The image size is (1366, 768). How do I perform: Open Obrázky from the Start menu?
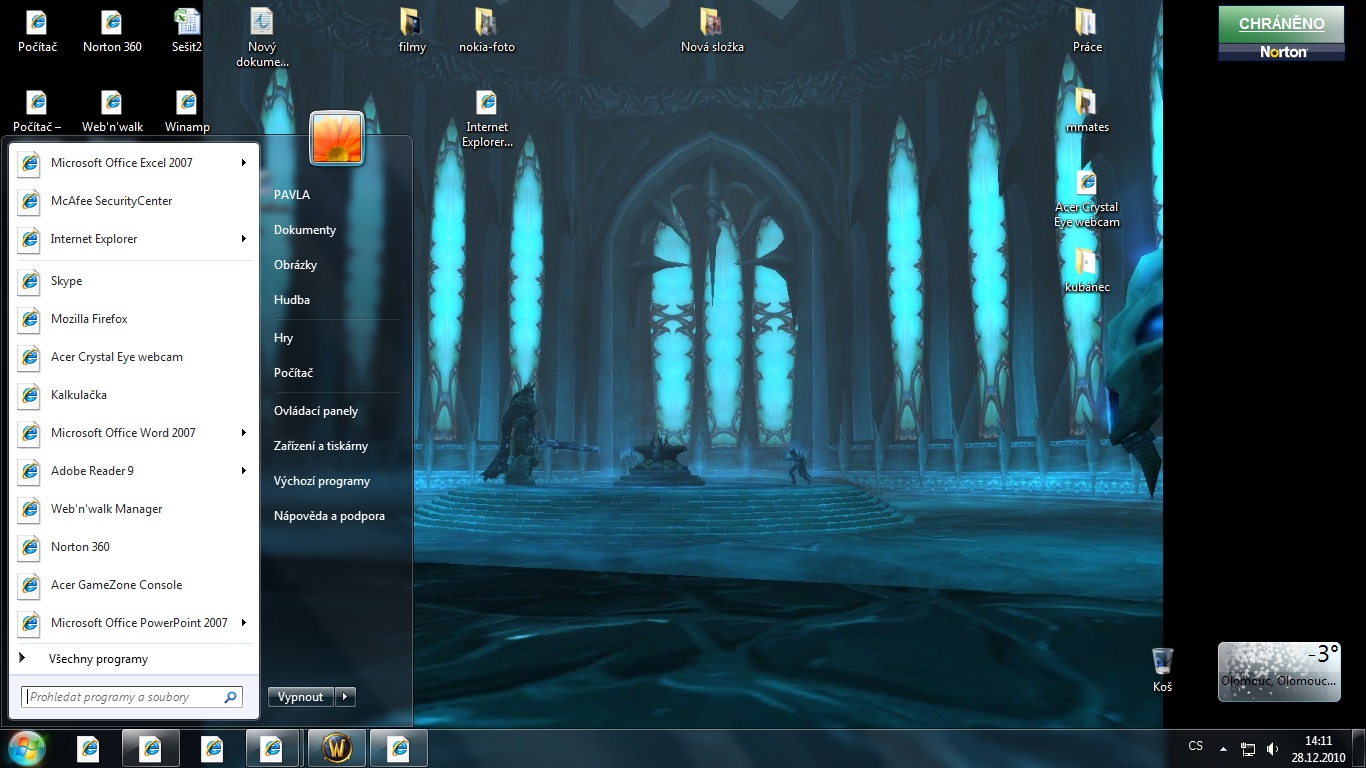tap(295, 265)
